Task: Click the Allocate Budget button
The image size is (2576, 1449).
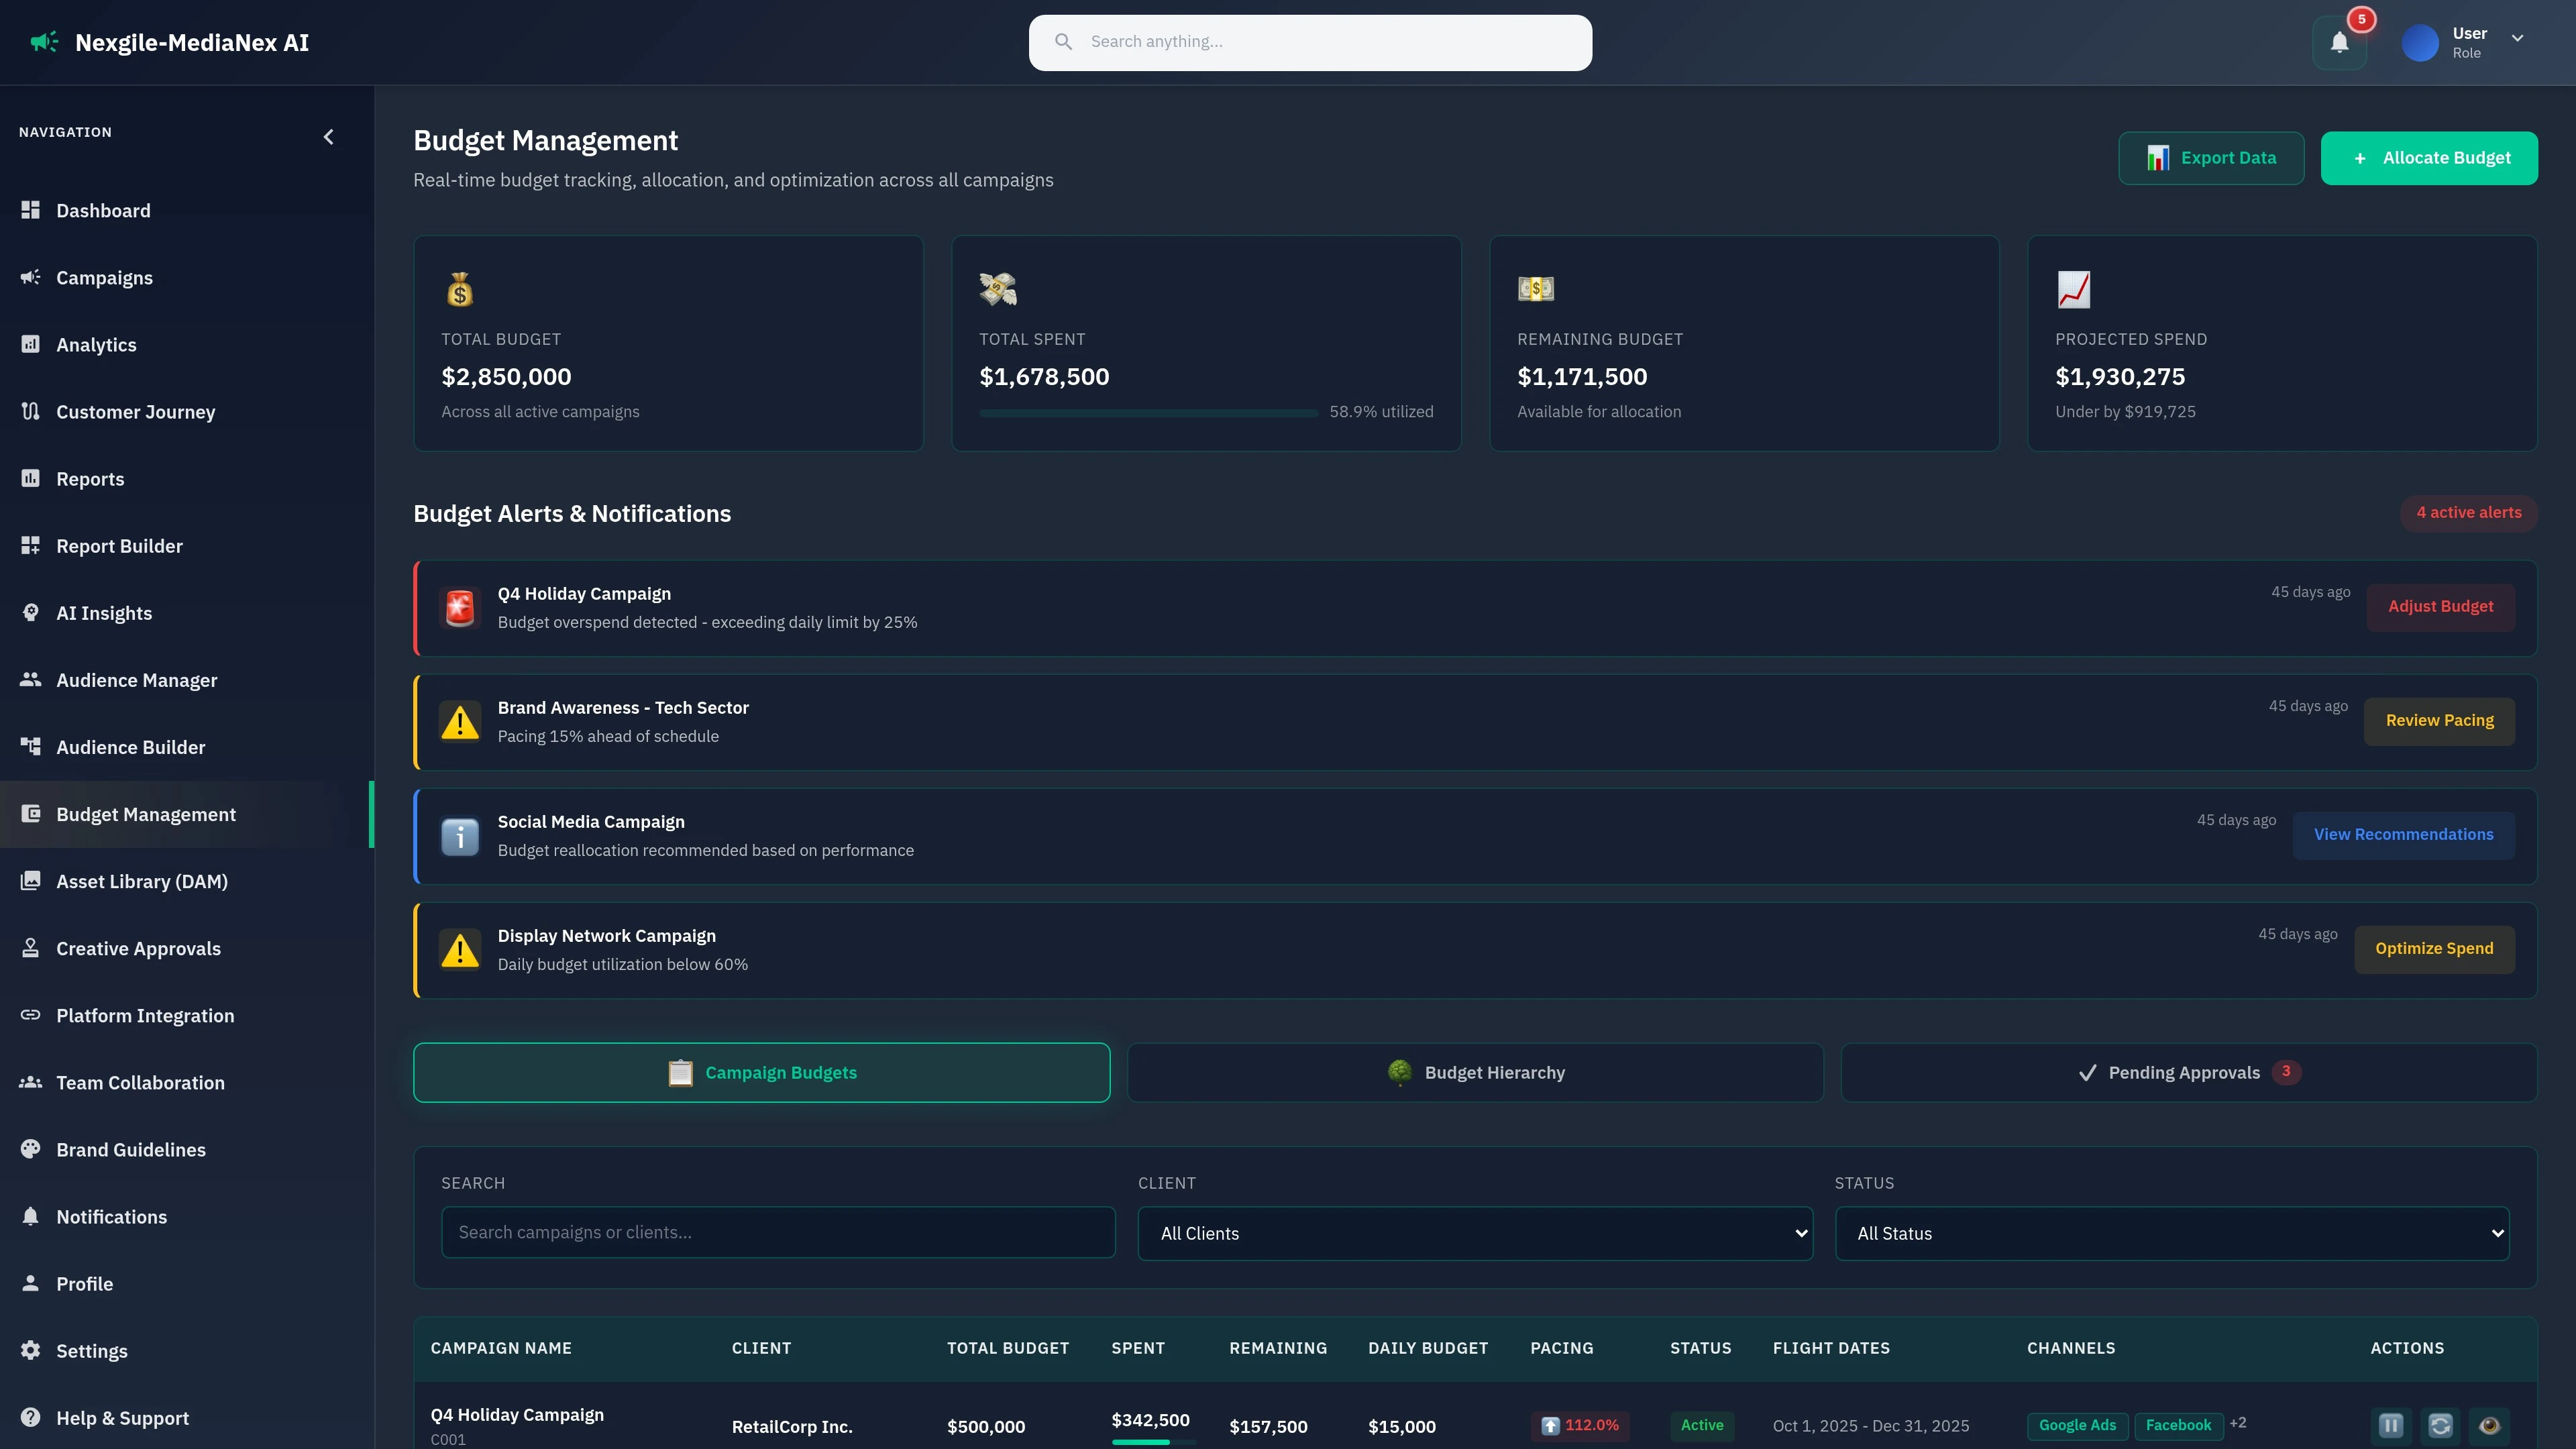Action: pyautogui.click(x=2429, y=157)
